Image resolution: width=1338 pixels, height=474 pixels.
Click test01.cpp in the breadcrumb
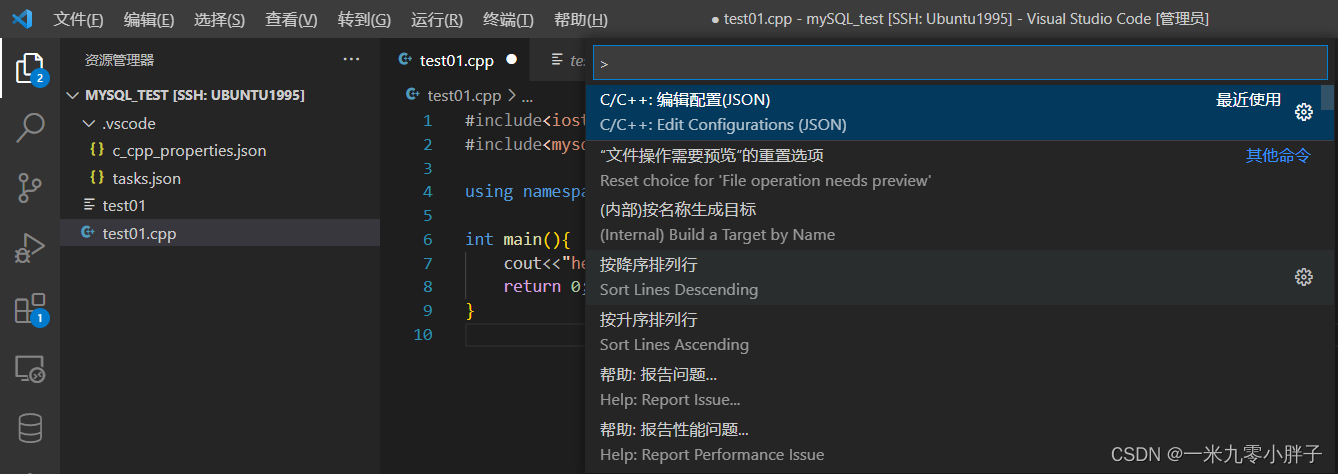pyautogui.click(x=464, y=96)
